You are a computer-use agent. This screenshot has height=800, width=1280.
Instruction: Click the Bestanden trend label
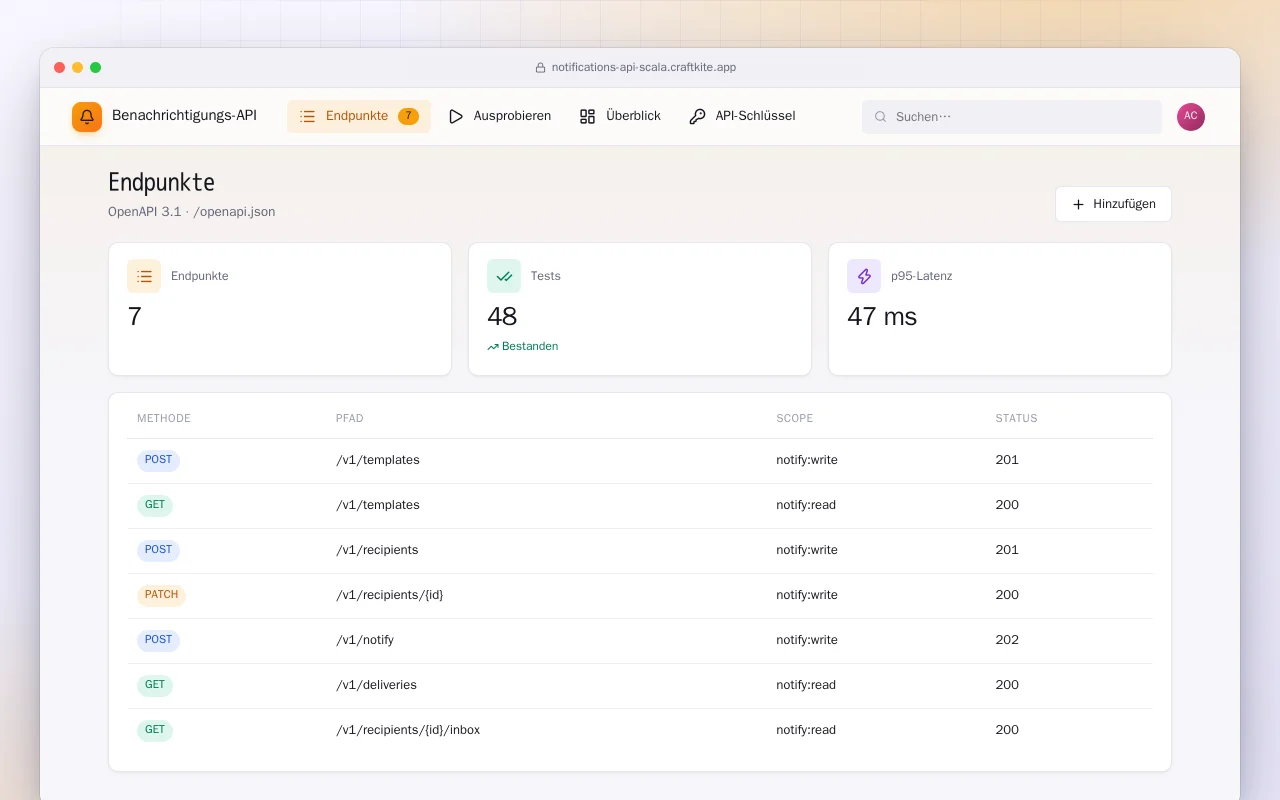[523, 346]
